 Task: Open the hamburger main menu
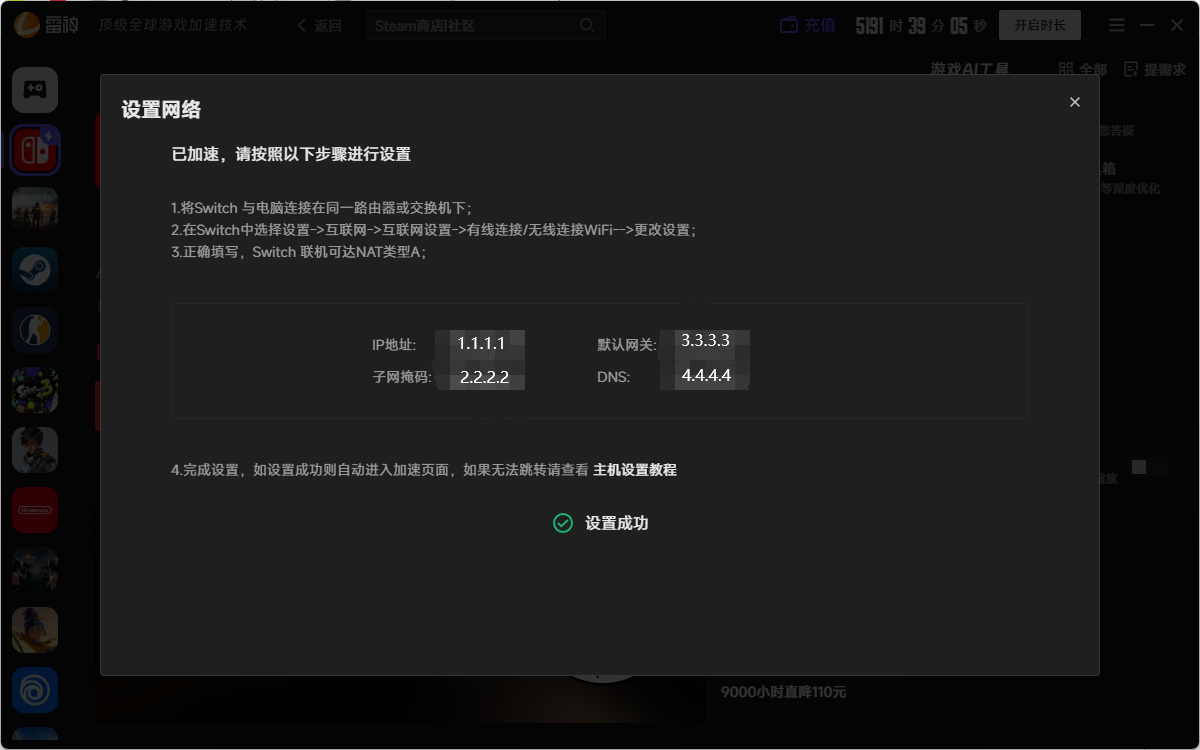(1117, 25)
